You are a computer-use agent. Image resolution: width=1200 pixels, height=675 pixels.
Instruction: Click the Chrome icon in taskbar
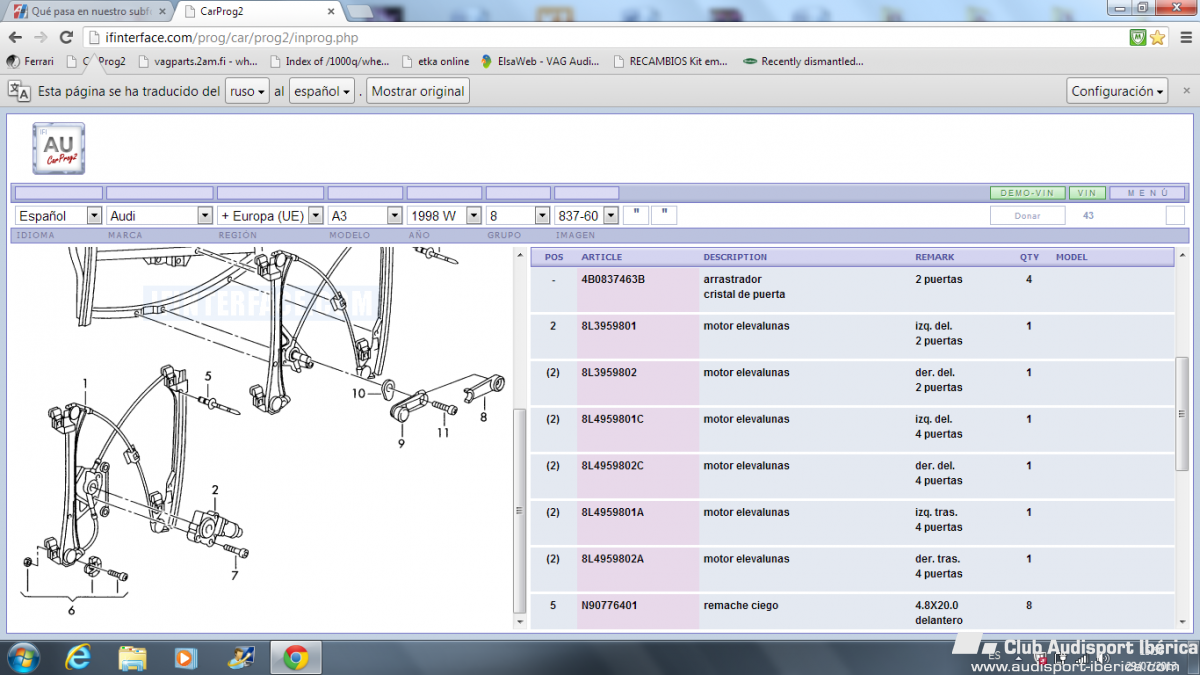(x=295, y=657)
